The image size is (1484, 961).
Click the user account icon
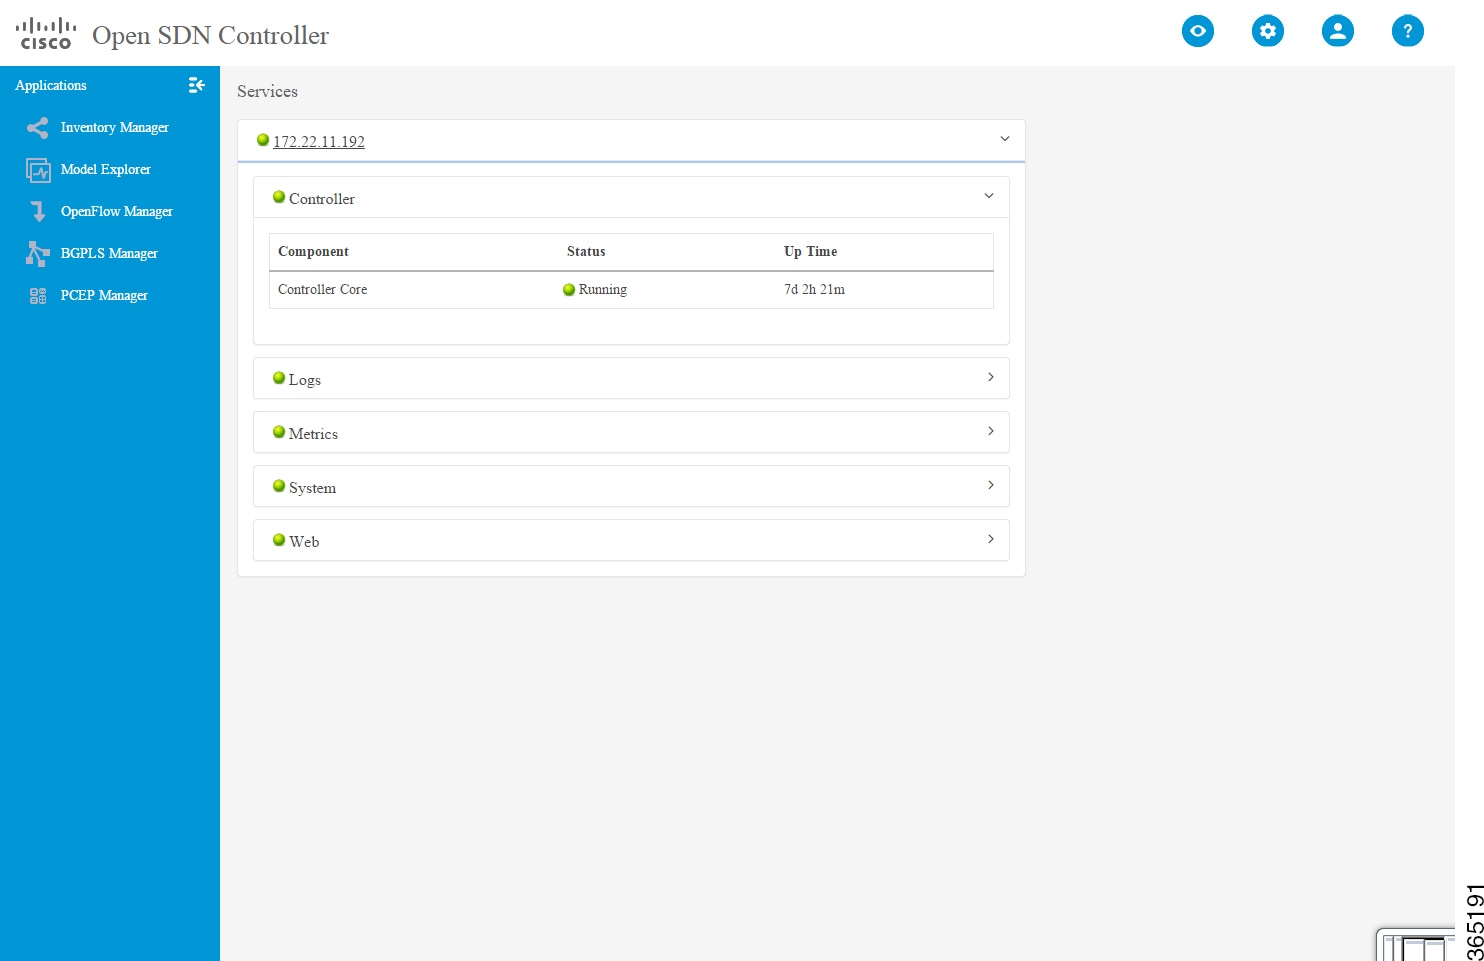(1337, 31)
